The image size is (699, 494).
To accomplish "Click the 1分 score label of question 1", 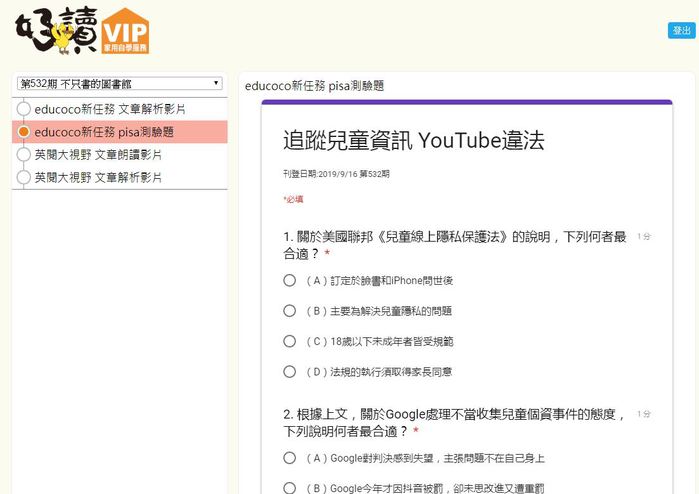I will tap(644, 236).
